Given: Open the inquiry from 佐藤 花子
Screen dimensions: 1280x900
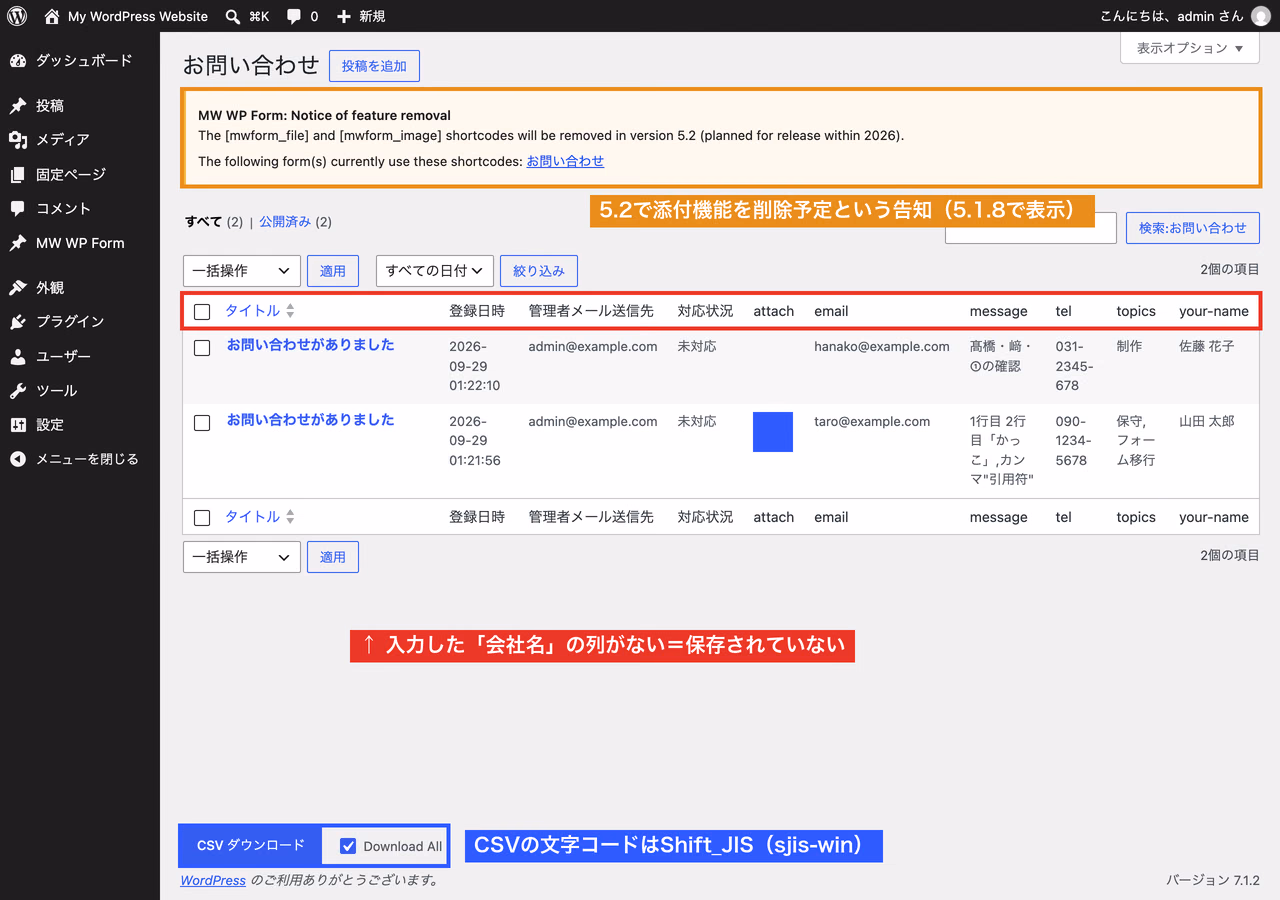Looking at the screenshot, I should (311, 345).
